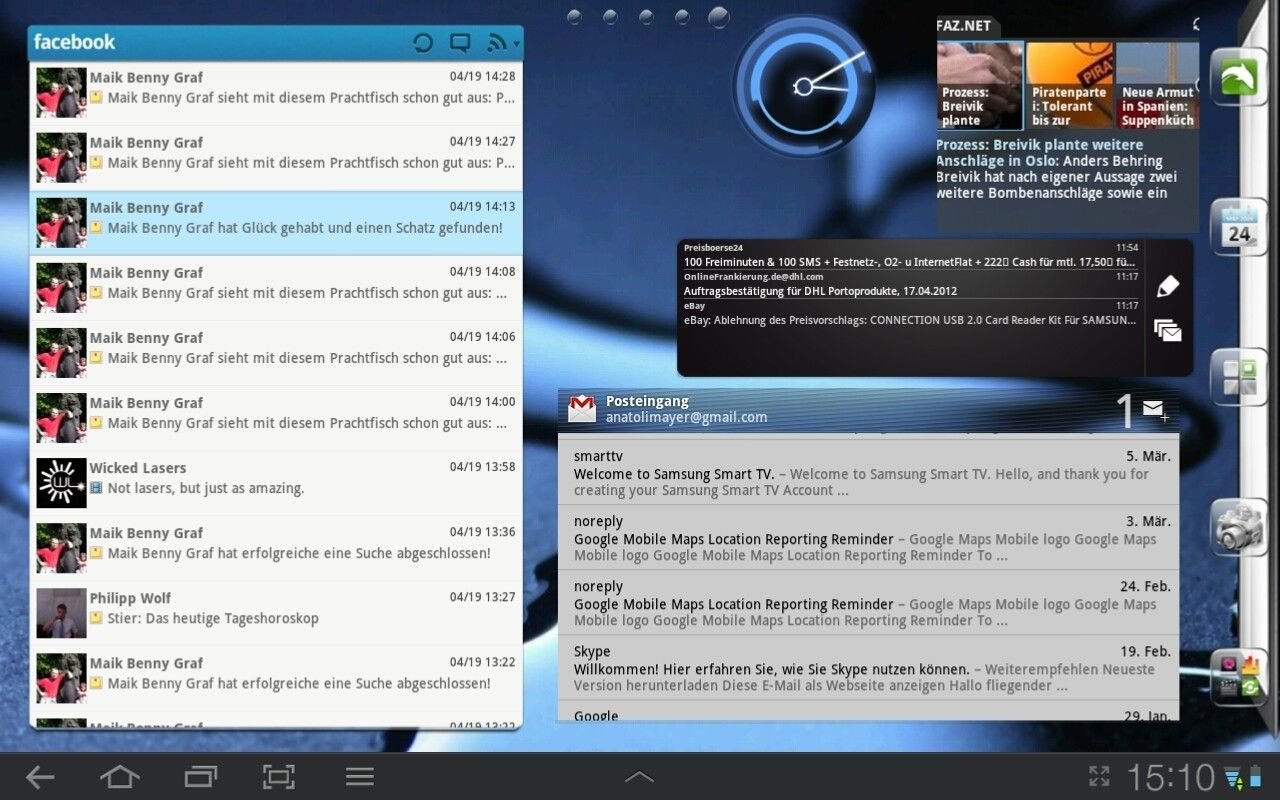Viewport: 1280px width, 800px height.
Task: Open the Skype Willkommen email
Action: point(868,668)
